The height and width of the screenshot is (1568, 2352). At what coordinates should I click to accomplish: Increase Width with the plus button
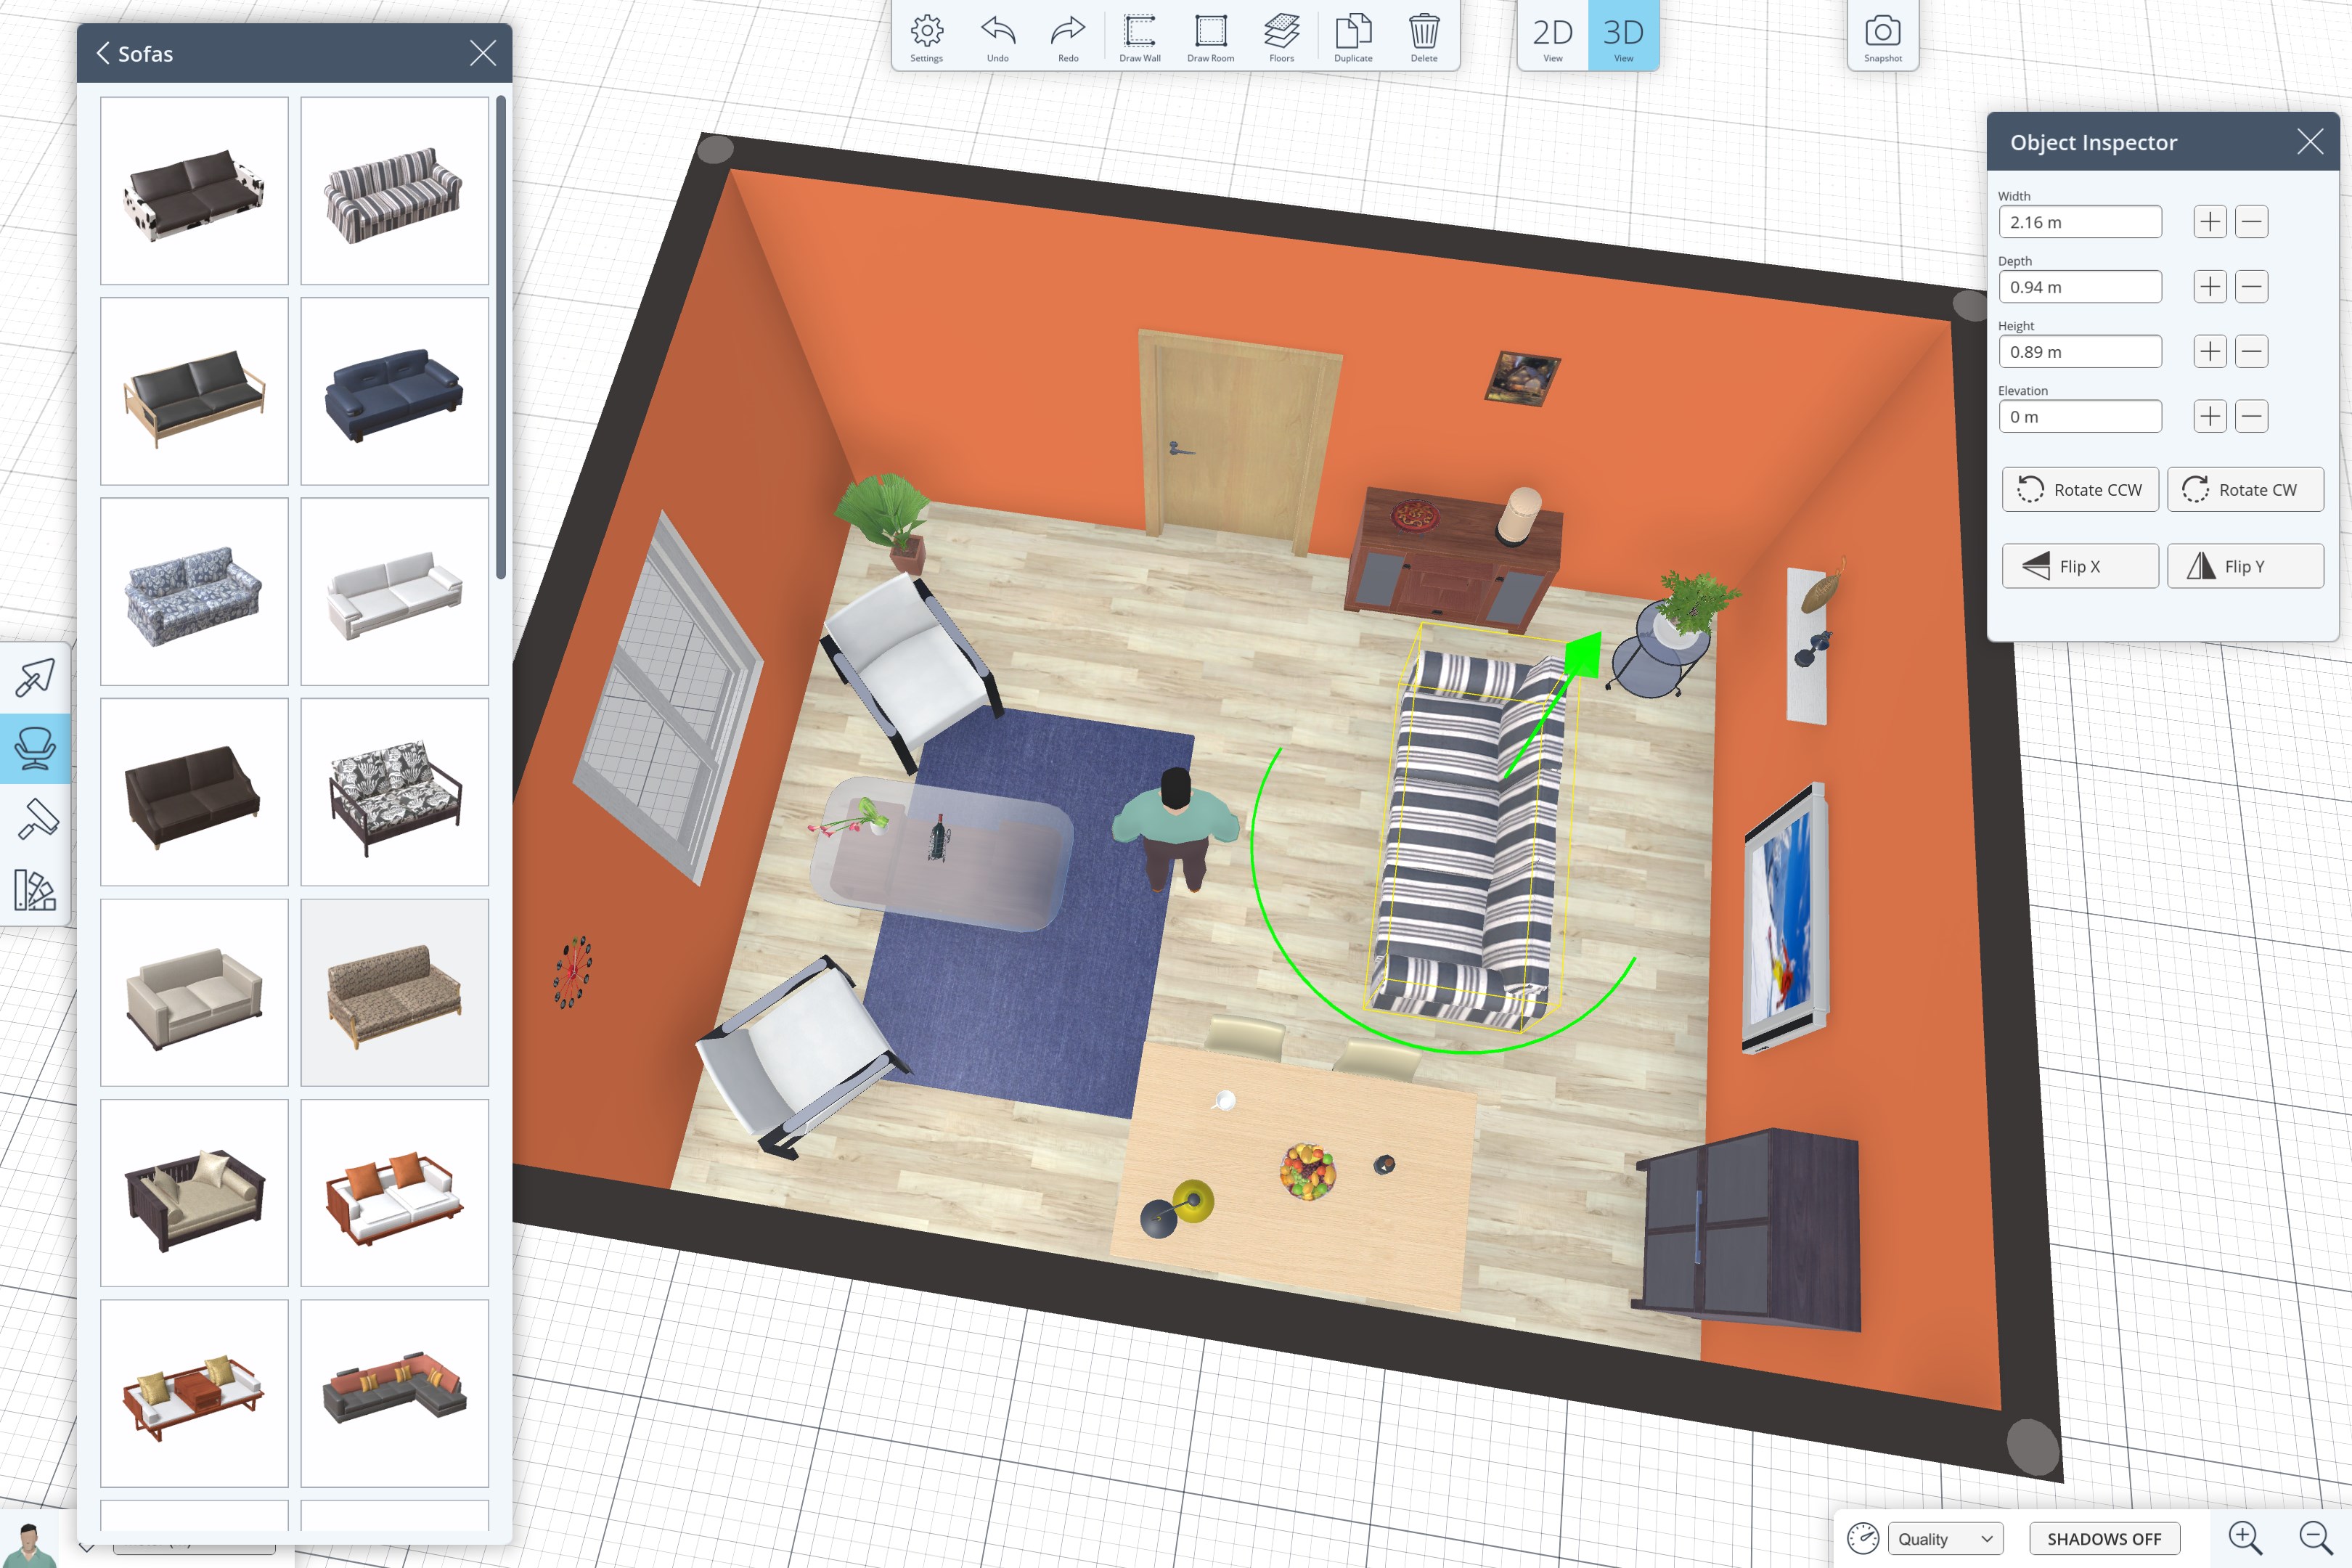tap(2210, 222)
